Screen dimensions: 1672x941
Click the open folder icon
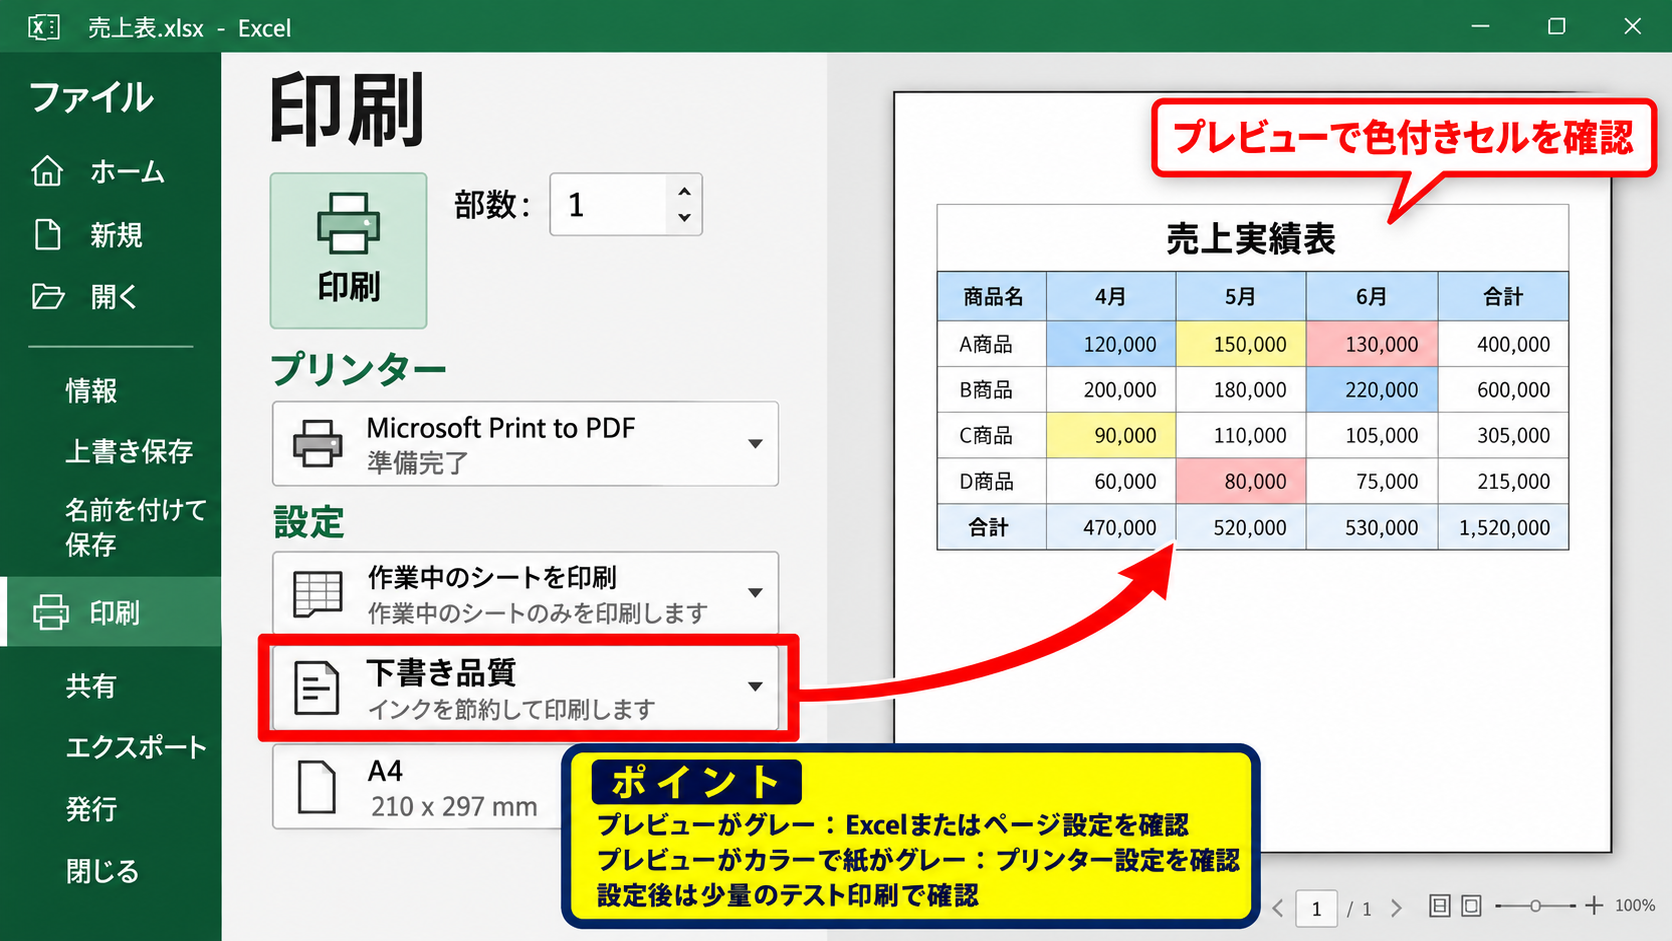point(47,297)
